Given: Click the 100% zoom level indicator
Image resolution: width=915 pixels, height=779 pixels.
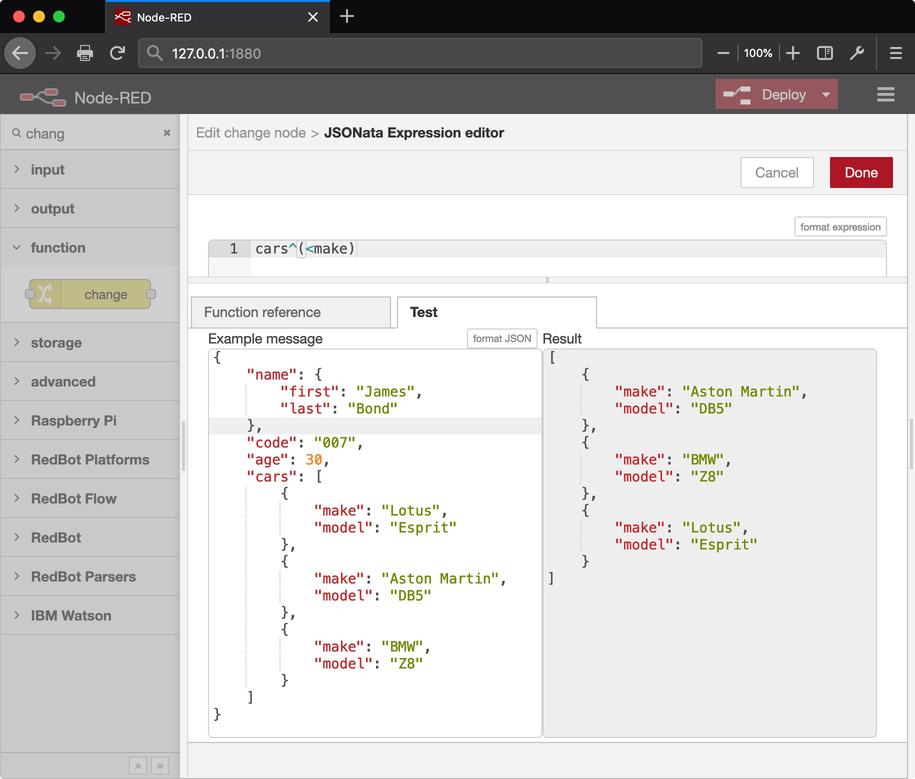Looking at the screenshot, I should point(757,53).
